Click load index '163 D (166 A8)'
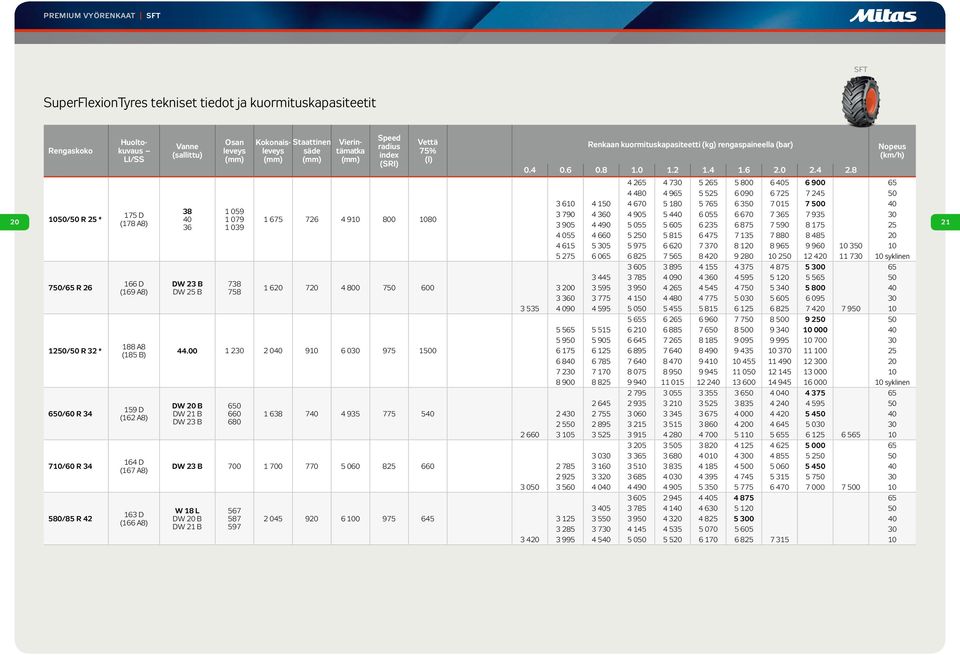Viewport: 960px width, 655px height. coord(133,518)
